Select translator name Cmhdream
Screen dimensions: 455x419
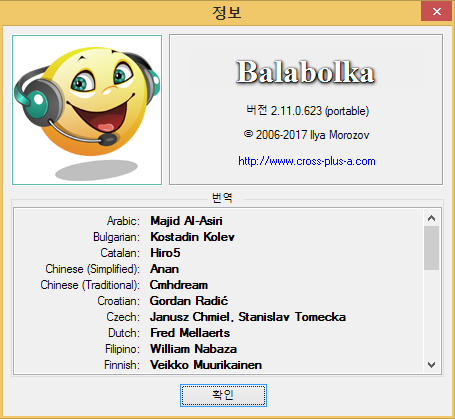(179, 285)
